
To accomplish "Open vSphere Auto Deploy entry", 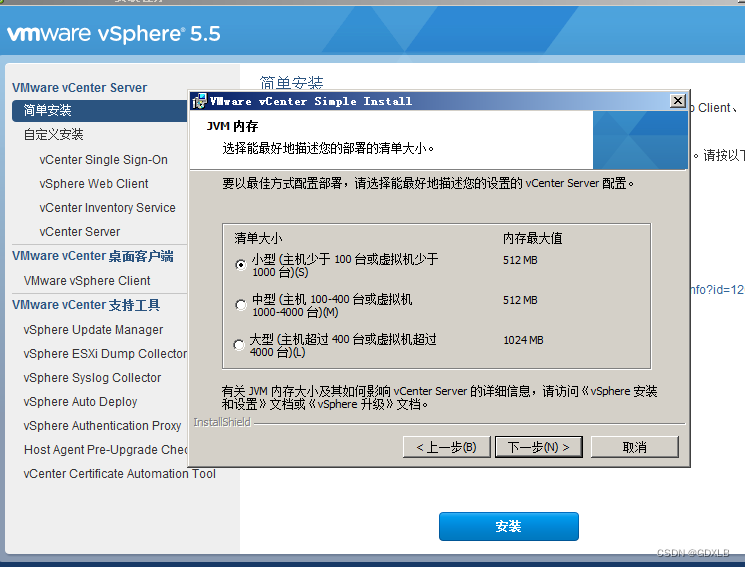I will pos(80,402).
